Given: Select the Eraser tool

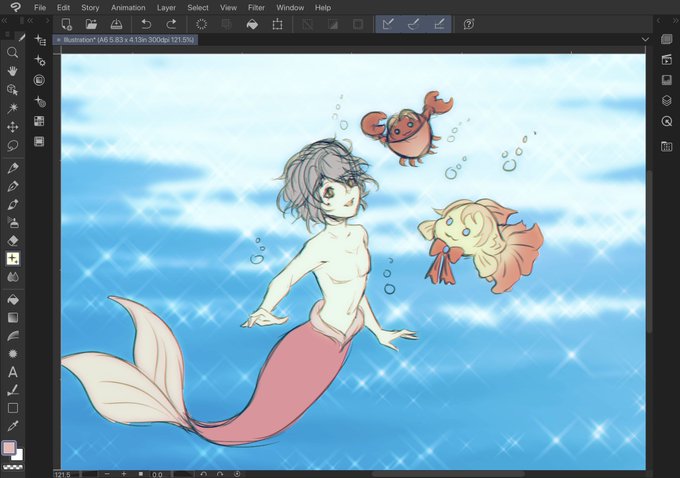Looking at the screenshot, I should coord(13,241).
